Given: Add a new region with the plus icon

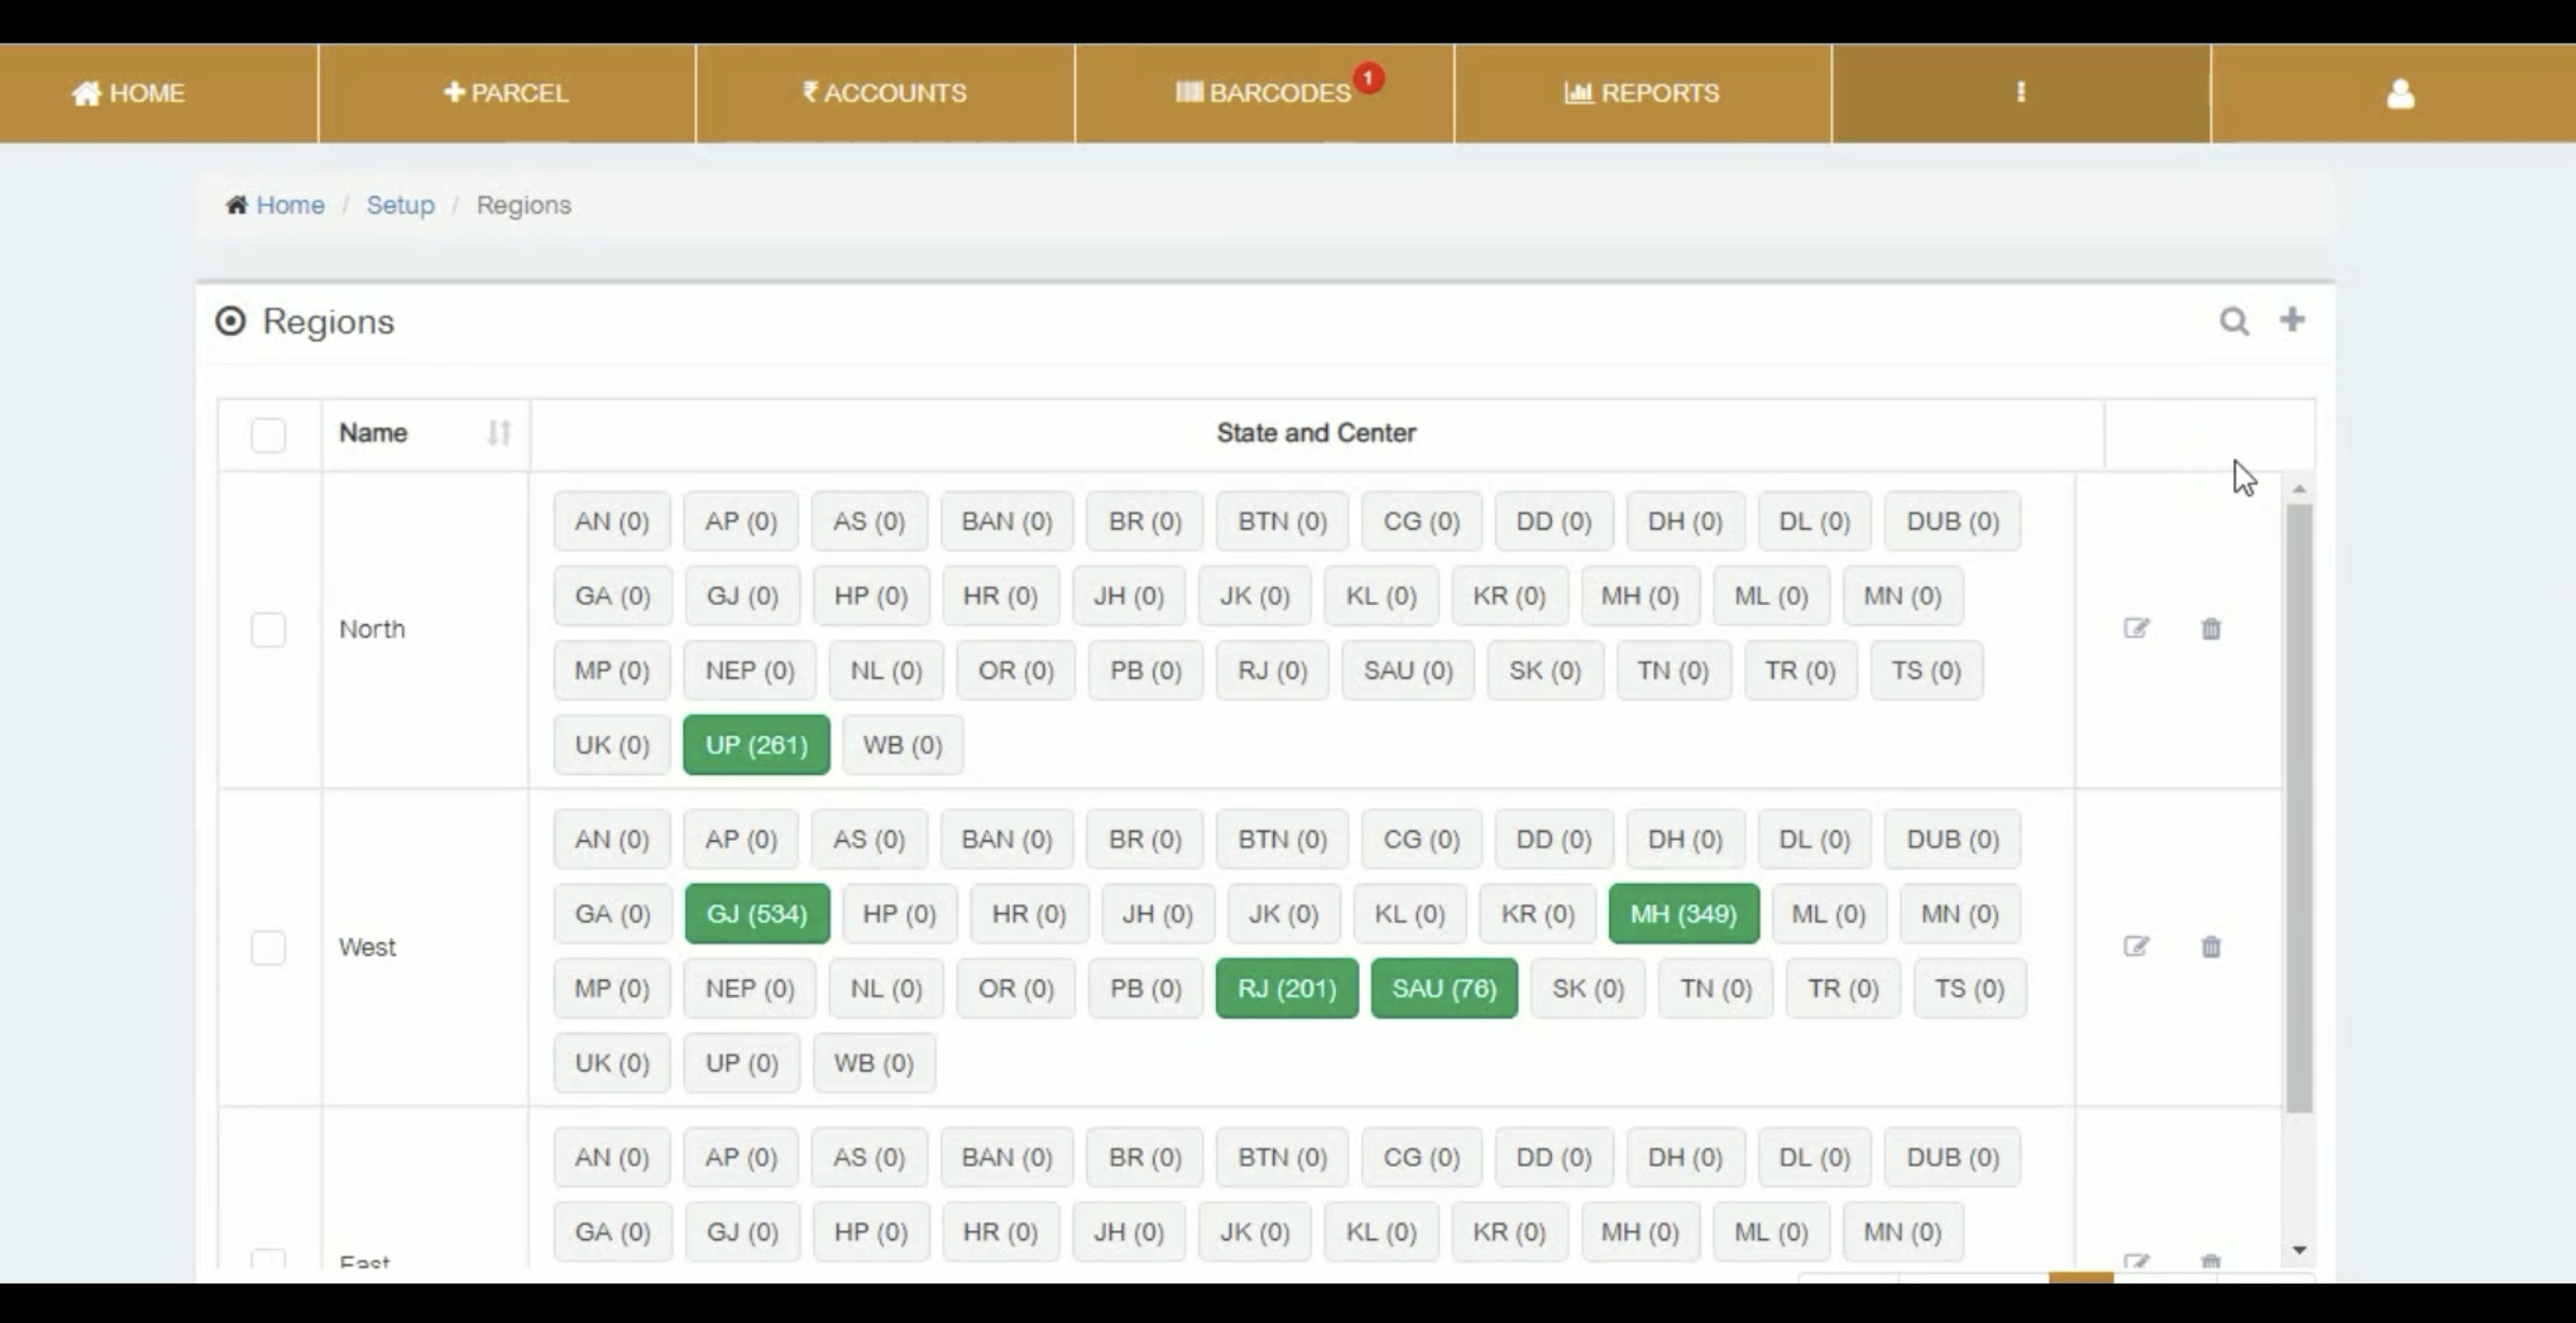Looking at the screenshot, I should pos(2292,320).
